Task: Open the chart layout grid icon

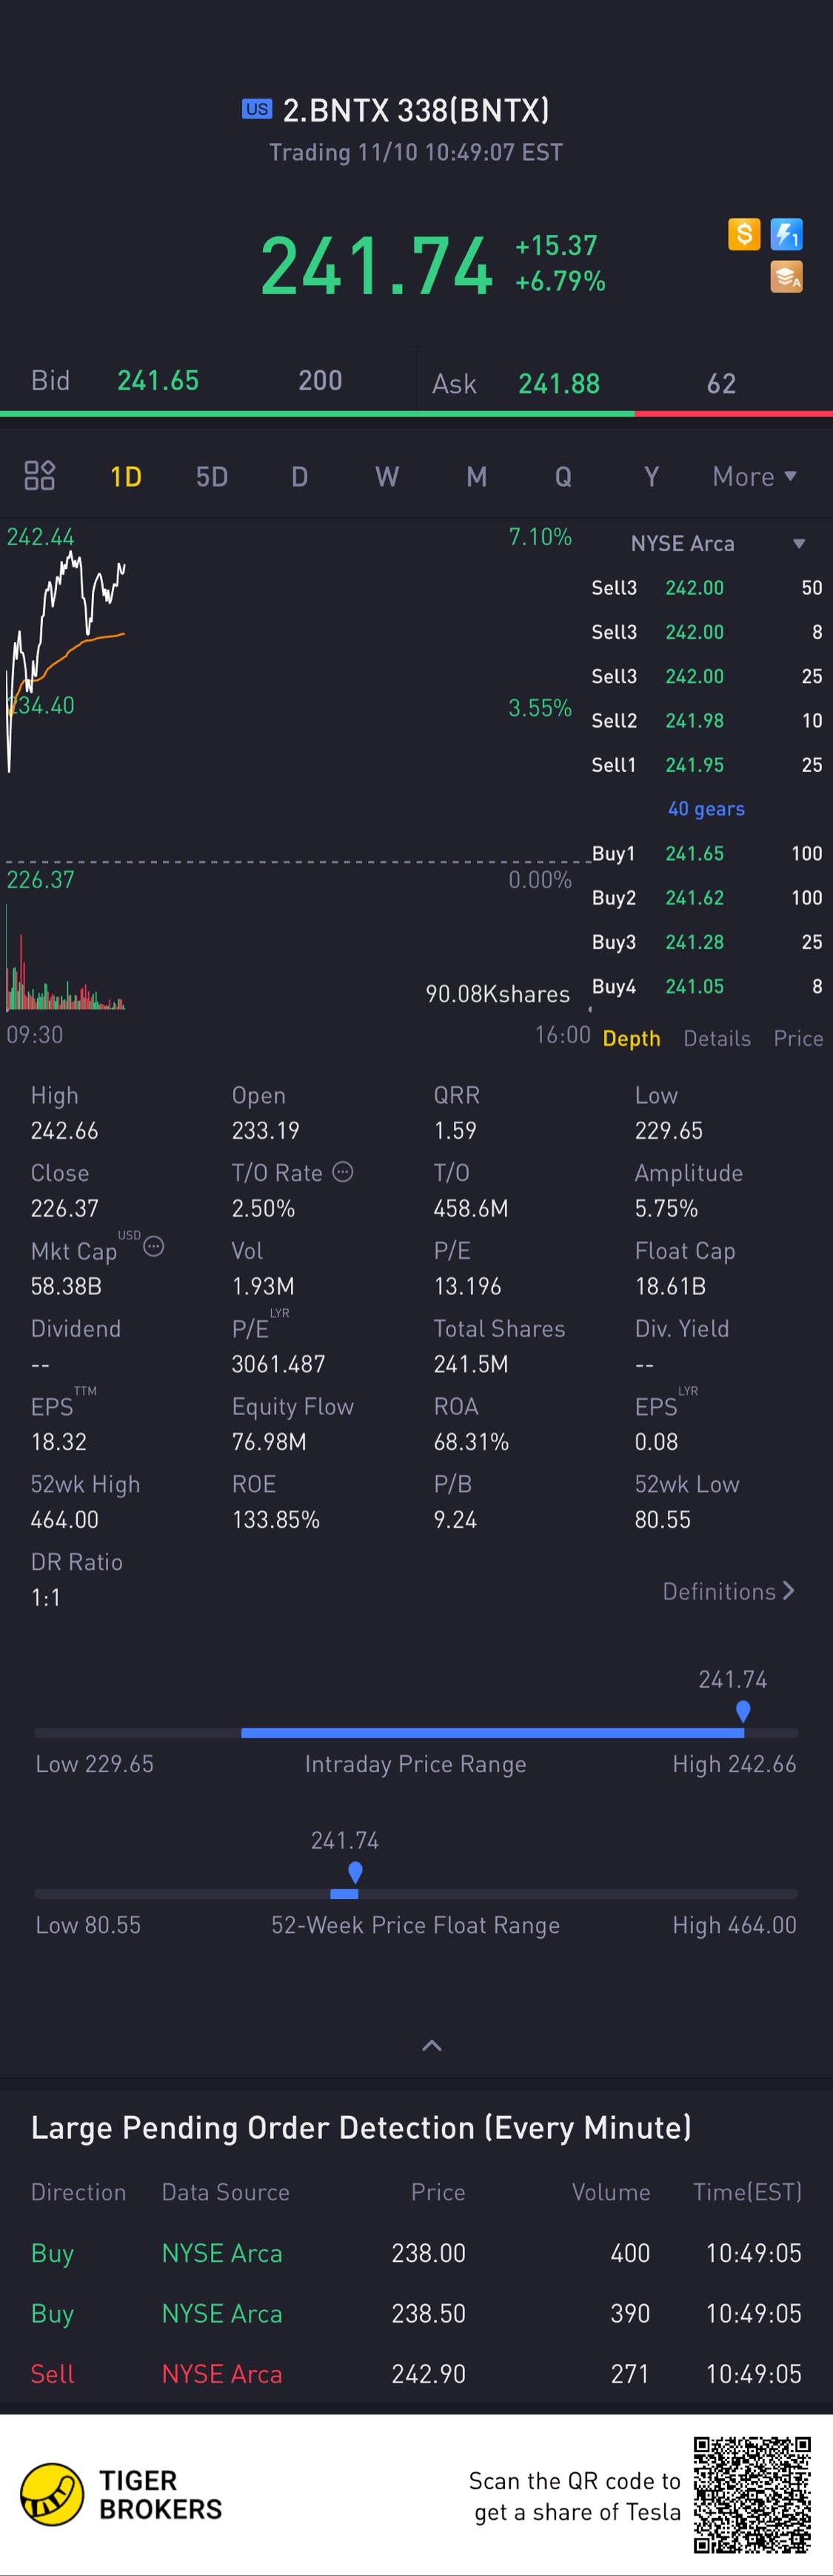Action: [39, 475]
